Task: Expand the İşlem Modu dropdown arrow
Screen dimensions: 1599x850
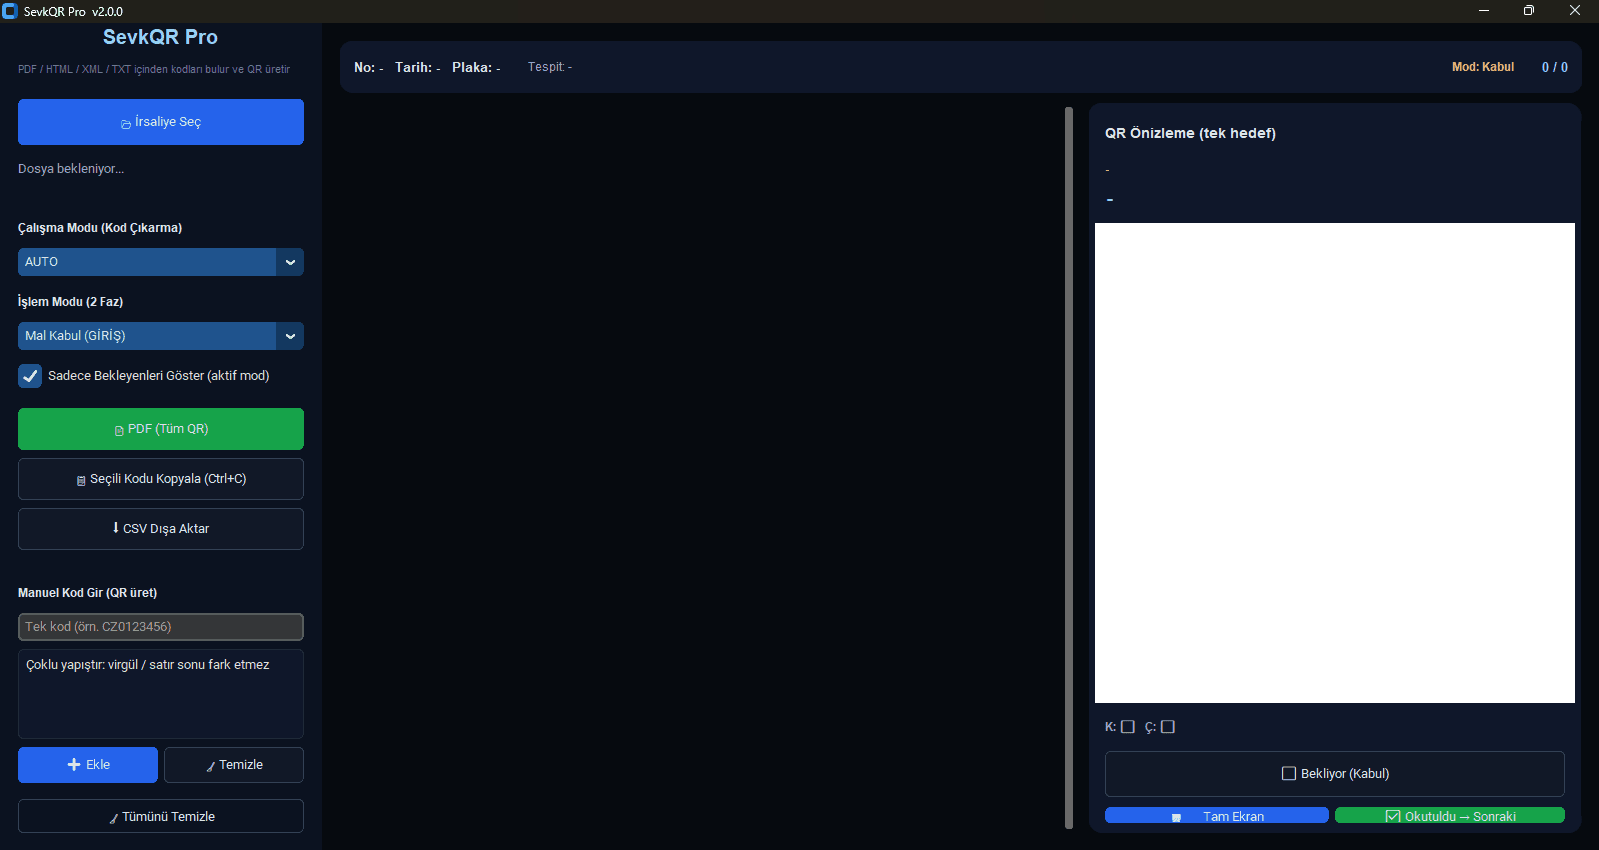Action: coord(290,336)
